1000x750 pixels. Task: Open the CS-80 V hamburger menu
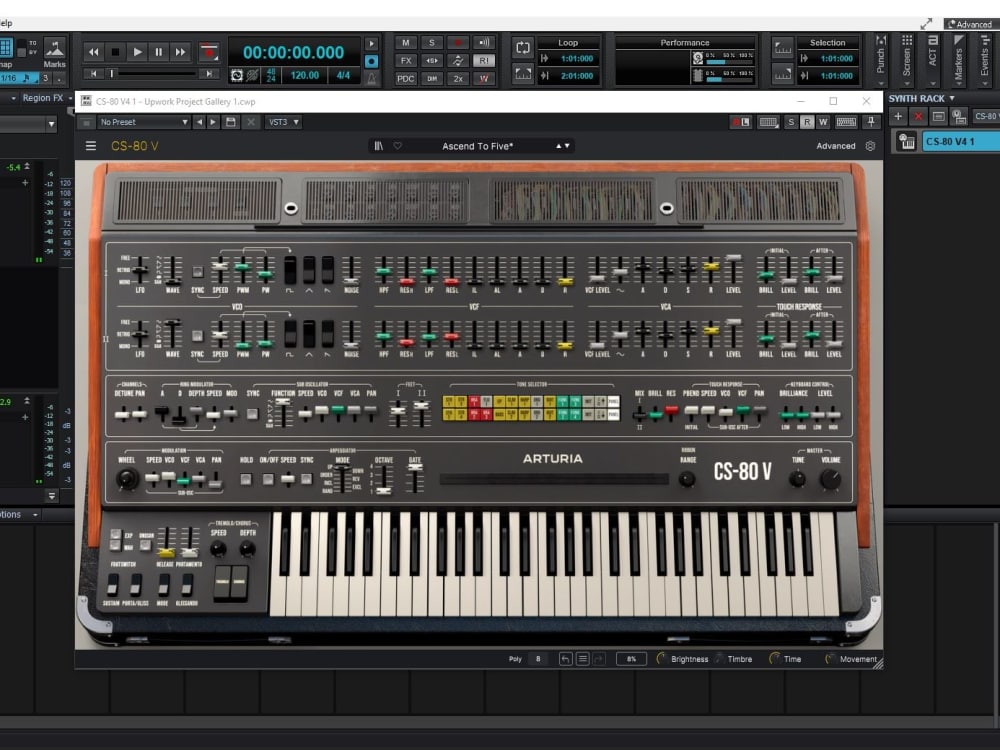(x=91, y=146)
